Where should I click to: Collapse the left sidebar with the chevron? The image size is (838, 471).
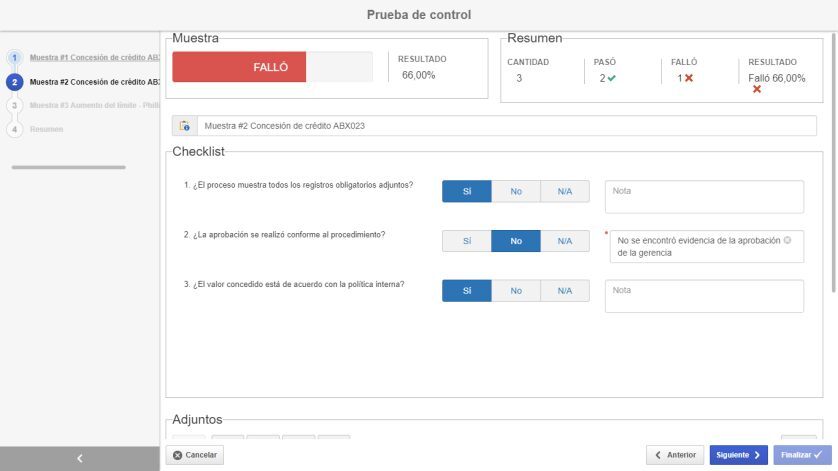80,458
